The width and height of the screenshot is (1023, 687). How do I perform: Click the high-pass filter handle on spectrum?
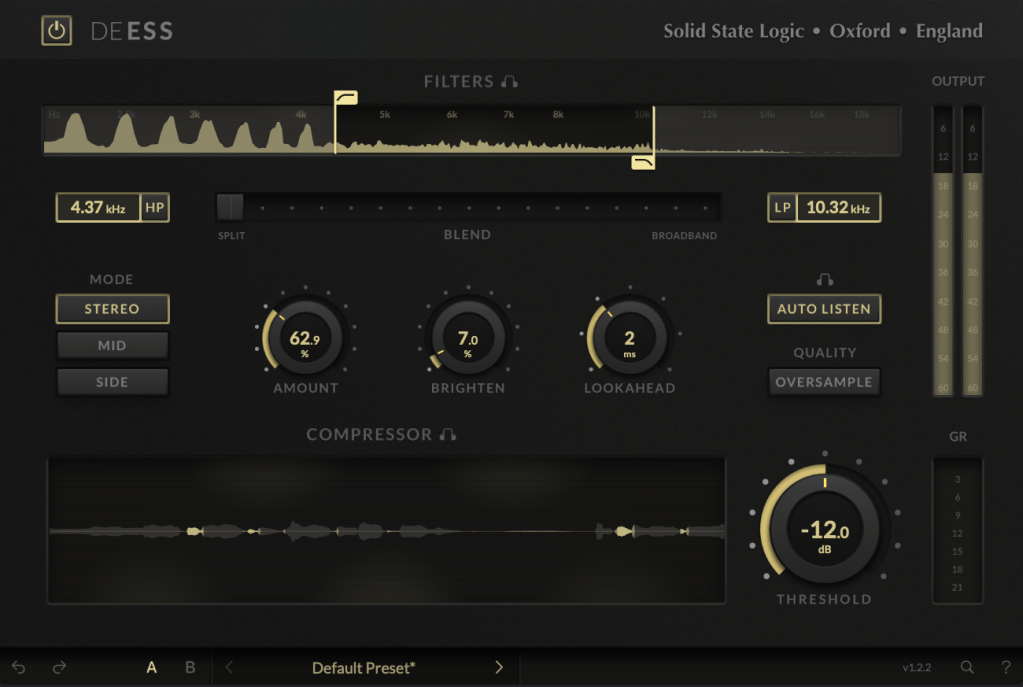tap(346, 98)
